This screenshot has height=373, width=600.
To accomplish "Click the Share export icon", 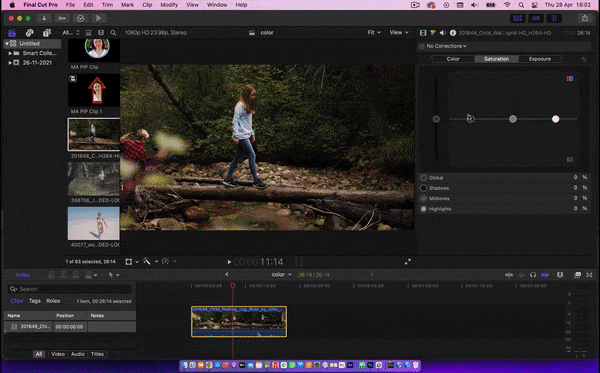I will (x=585, y=18).
